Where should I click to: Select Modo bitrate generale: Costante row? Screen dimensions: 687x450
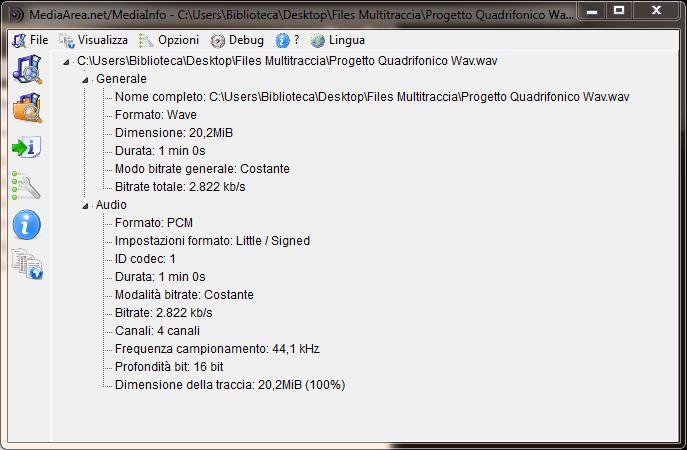click(x=202, y=169)
